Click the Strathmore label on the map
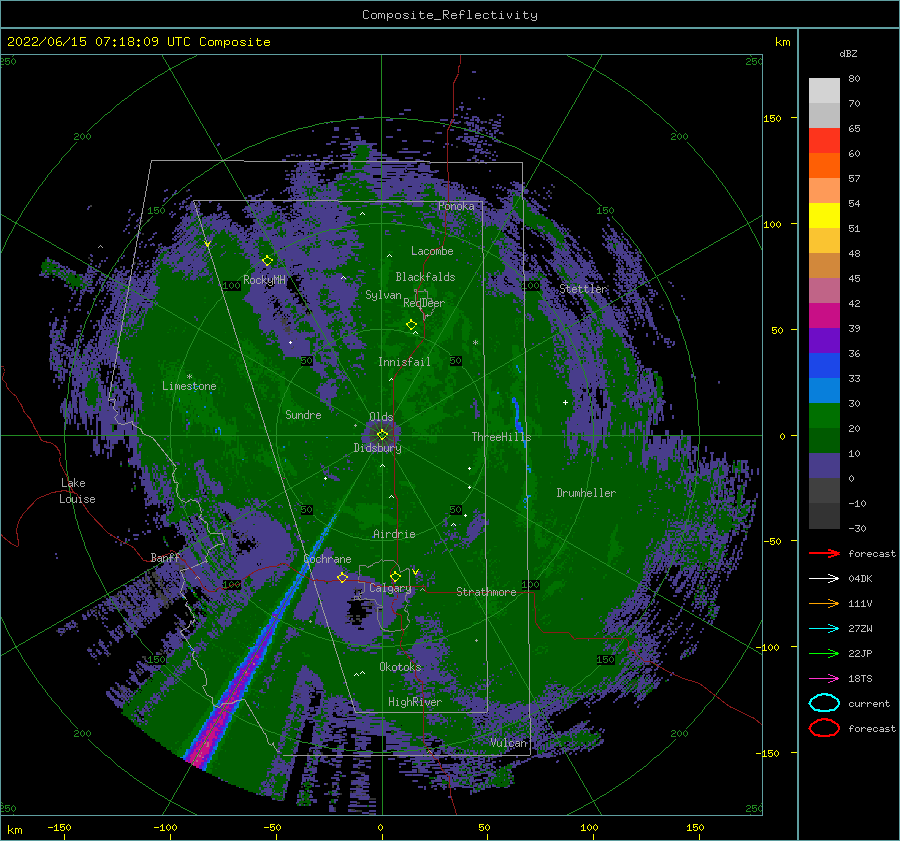The height and width of the screenshot is (841, 900). 486,592
